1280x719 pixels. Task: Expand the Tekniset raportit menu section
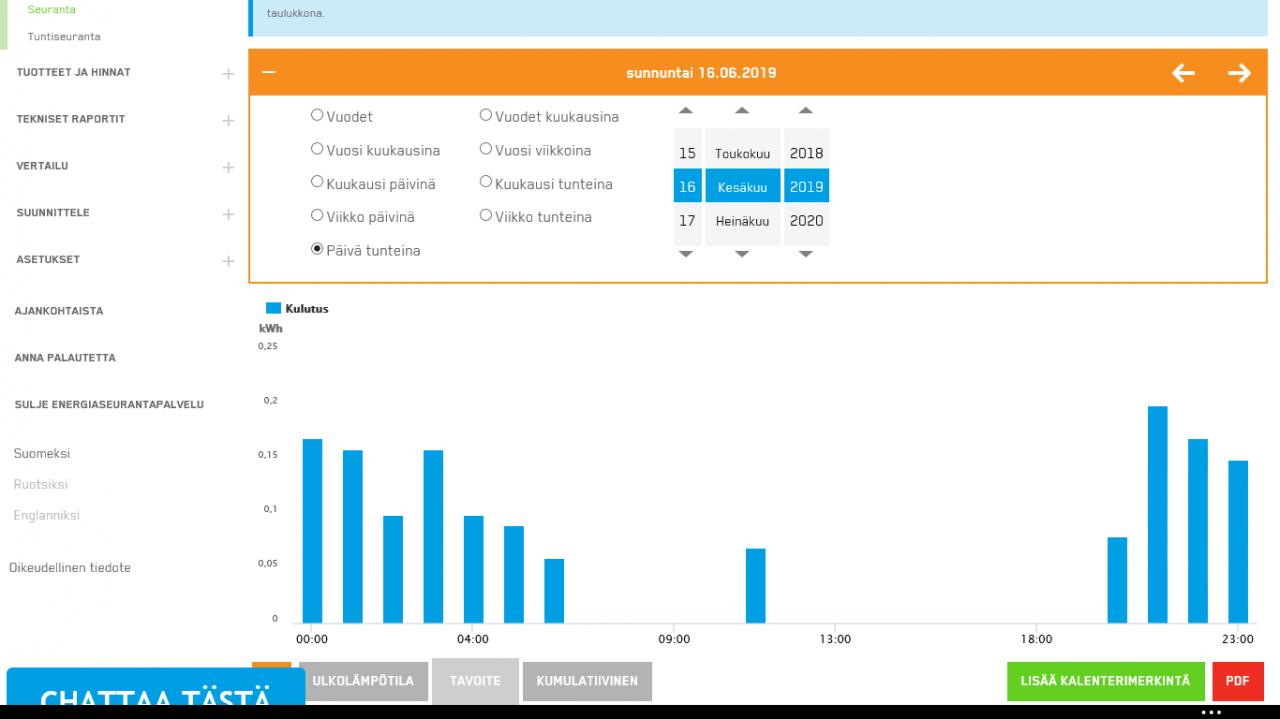(228, 120)
